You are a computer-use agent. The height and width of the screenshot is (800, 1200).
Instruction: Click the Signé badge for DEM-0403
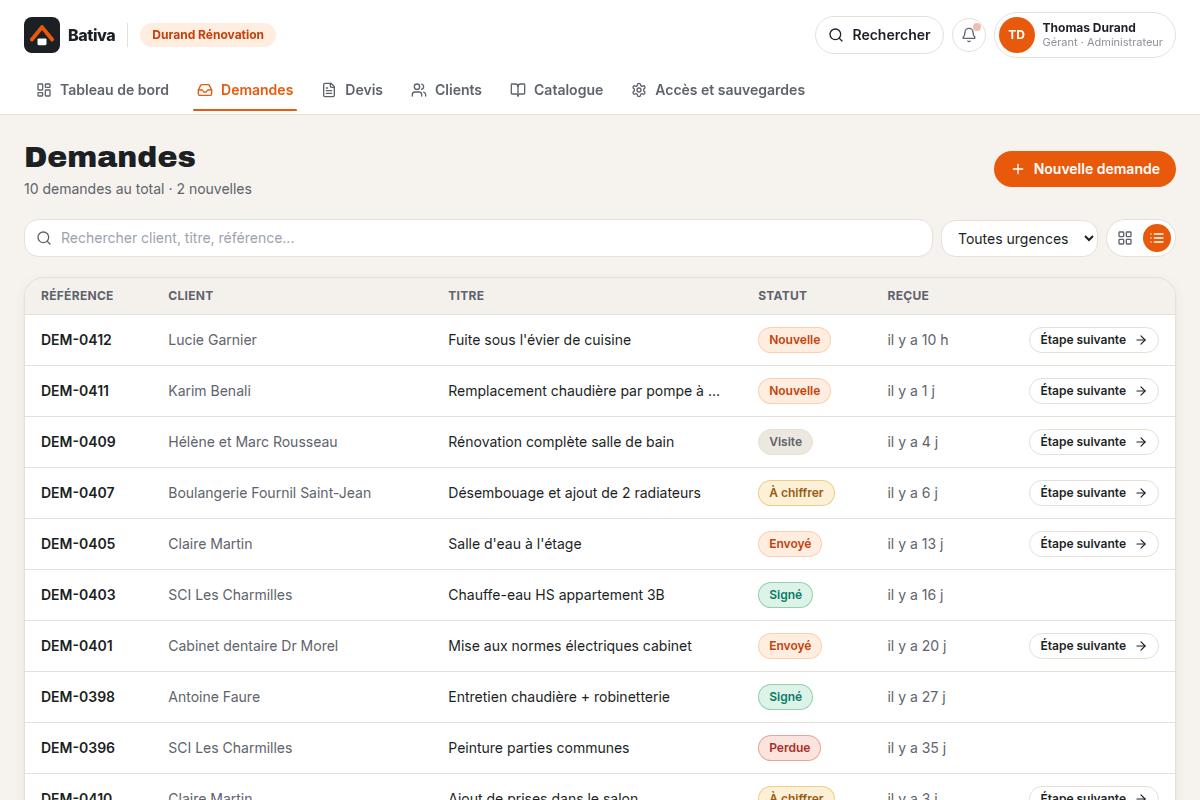coord(786,595)
